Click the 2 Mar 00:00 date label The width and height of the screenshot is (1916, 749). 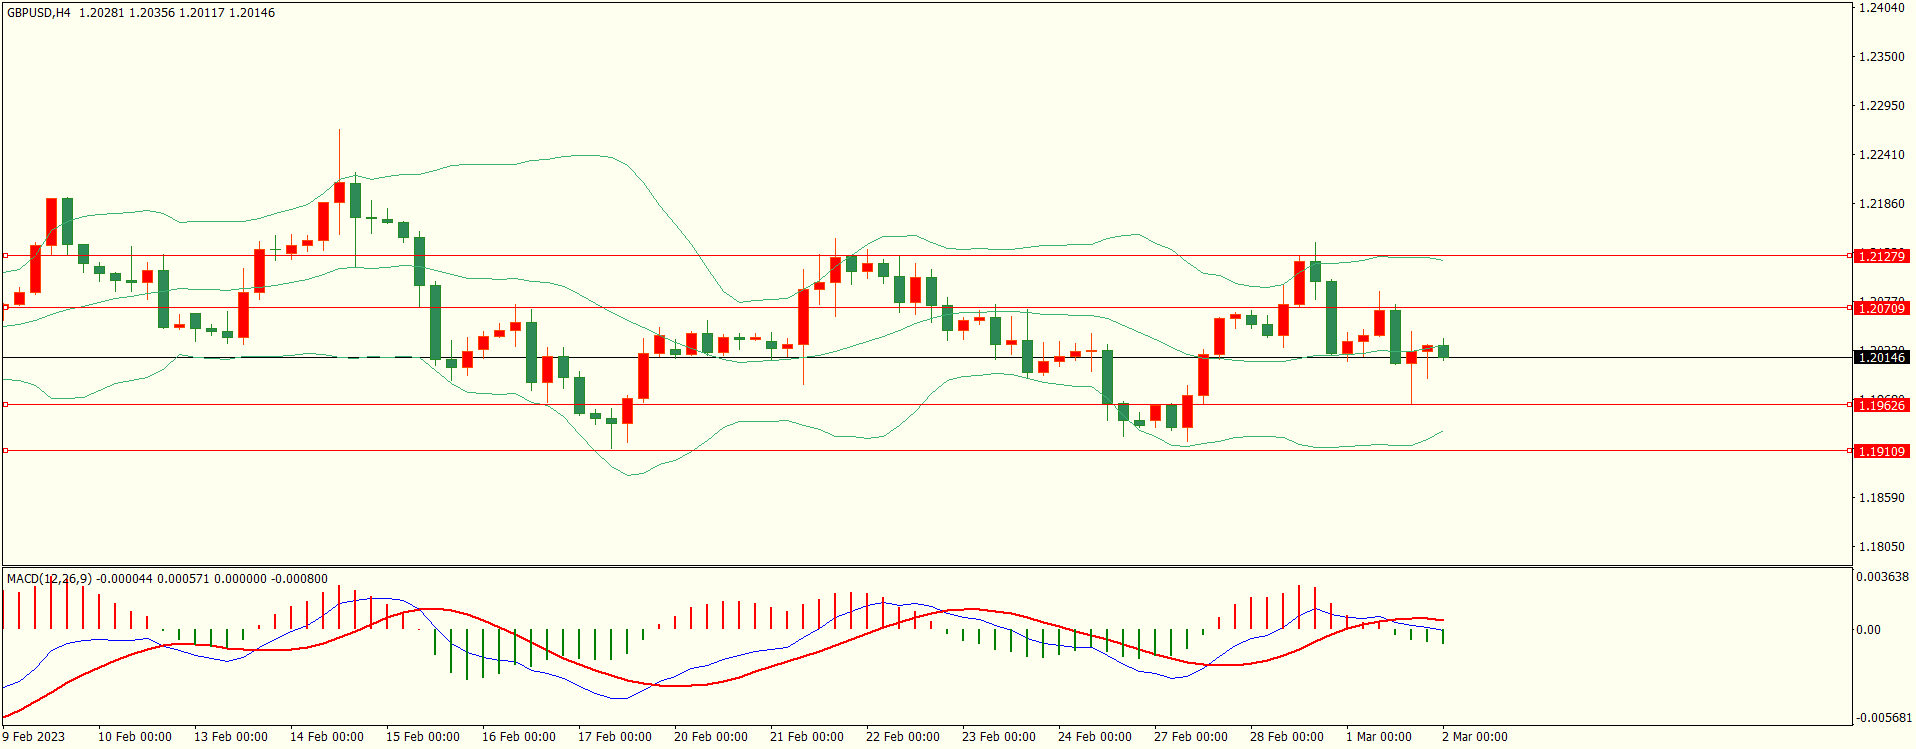pos(1474,737)
